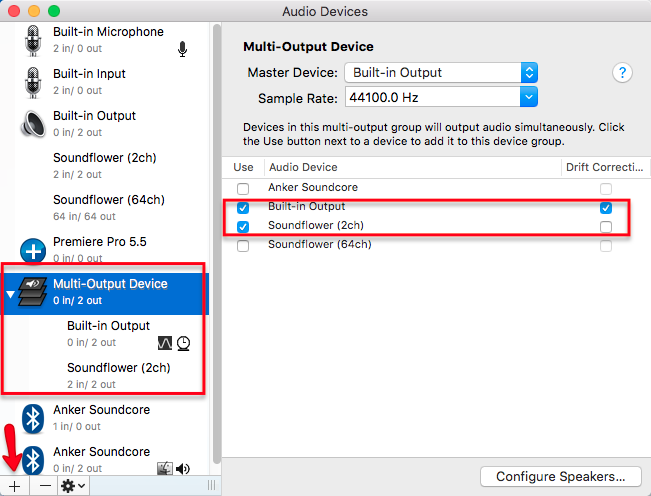This screenshot has width=651, height=496.
Task: Select Soundflower (2ch) in the sidebar list
Action: tap(105, 166)
